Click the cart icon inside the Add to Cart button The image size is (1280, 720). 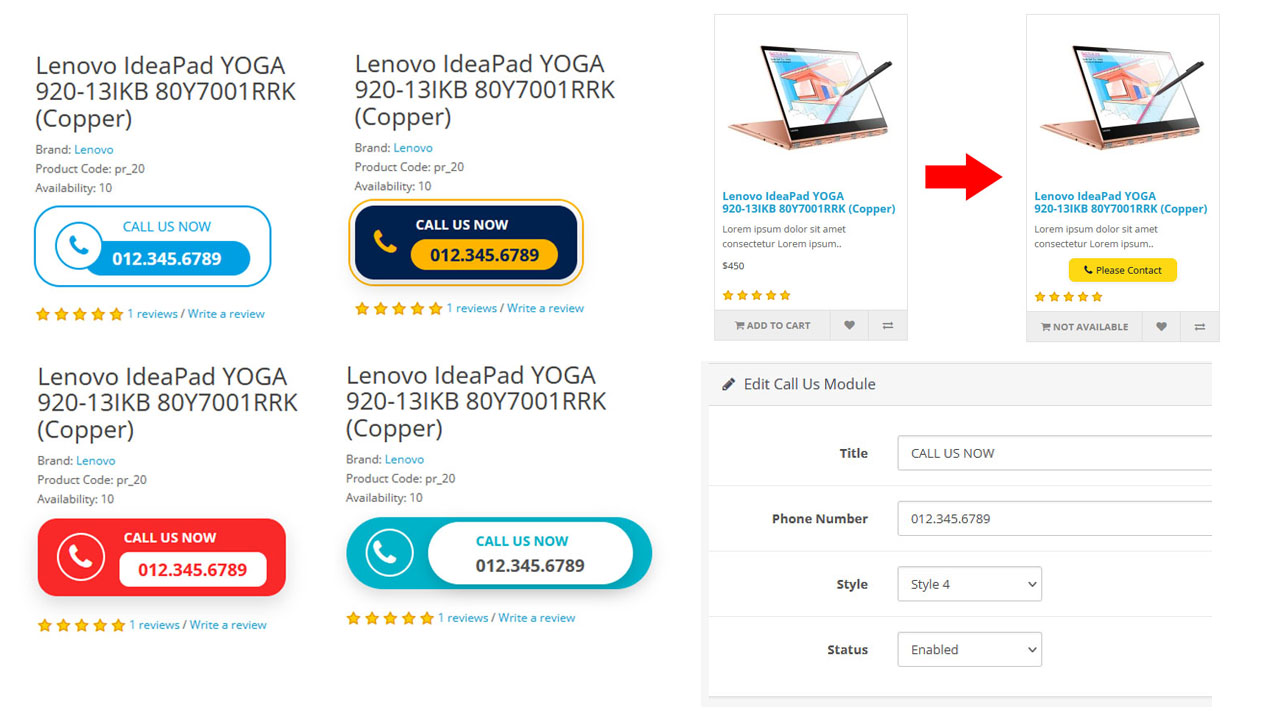click(742, 326)
